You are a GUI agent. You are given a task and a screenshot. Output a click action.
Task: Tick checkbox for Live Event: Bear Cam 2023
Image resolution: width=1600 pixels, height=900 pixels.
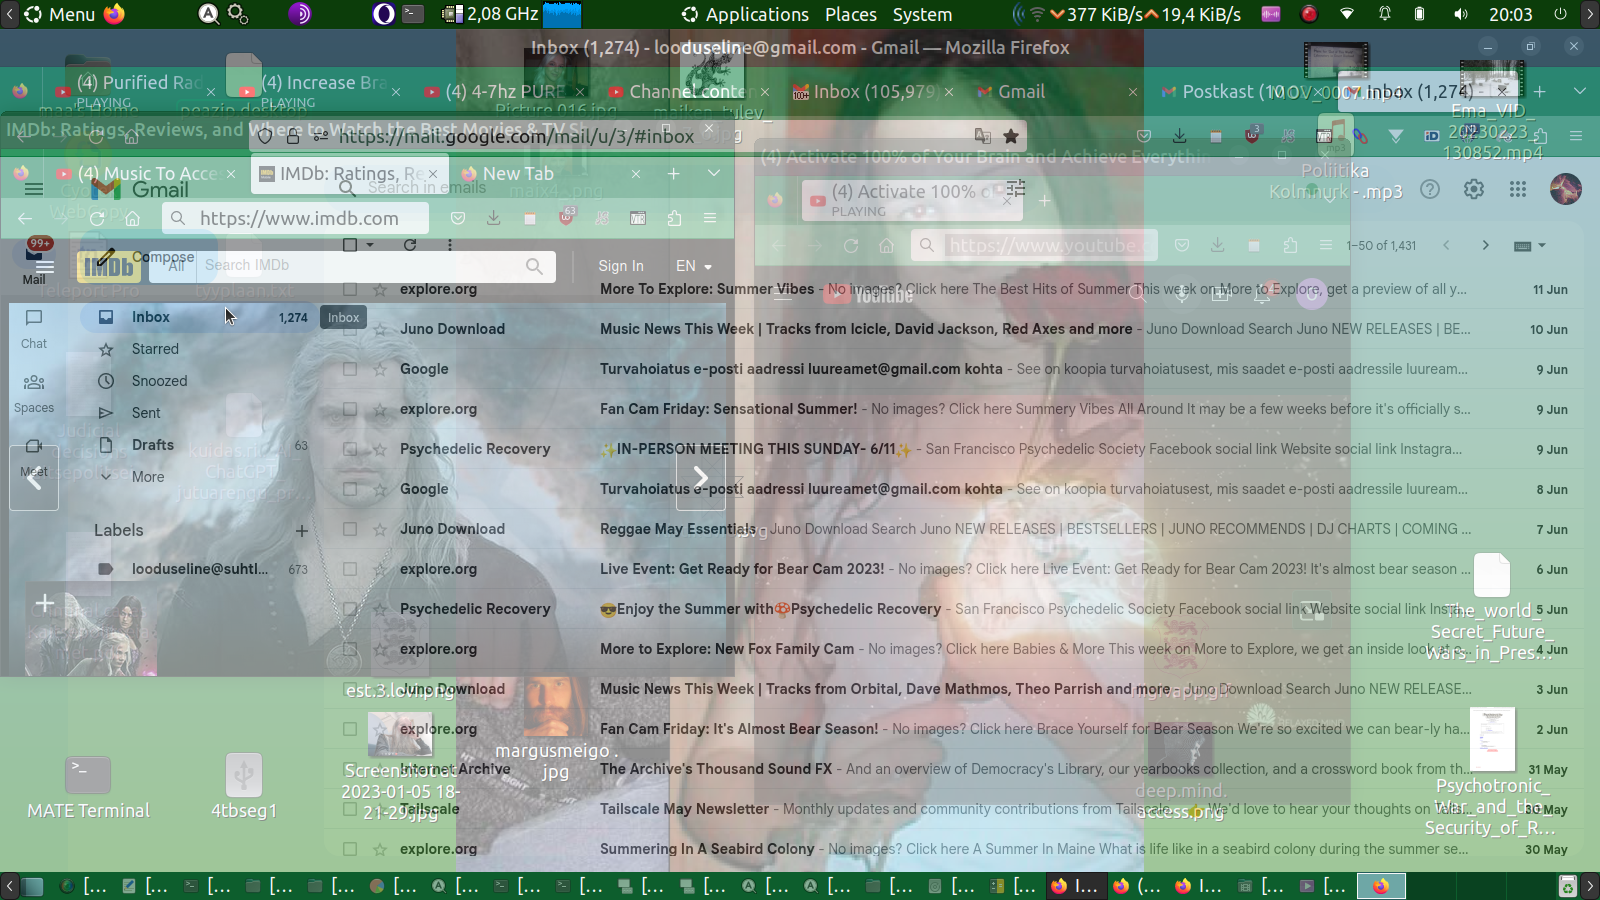[350, 569]
